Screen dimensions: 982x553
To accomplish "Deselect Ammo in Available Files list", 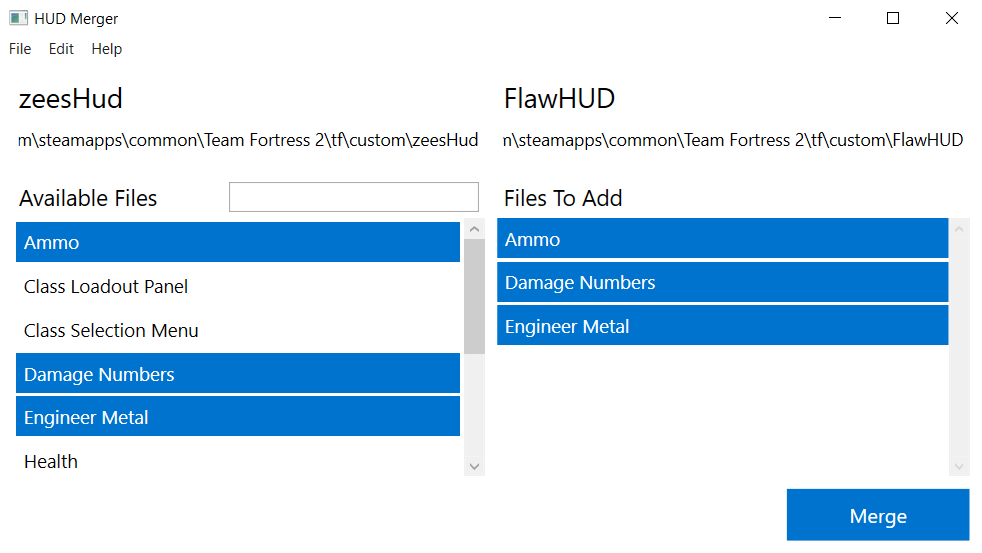I will pyautogui.click(x=238, y=242).
